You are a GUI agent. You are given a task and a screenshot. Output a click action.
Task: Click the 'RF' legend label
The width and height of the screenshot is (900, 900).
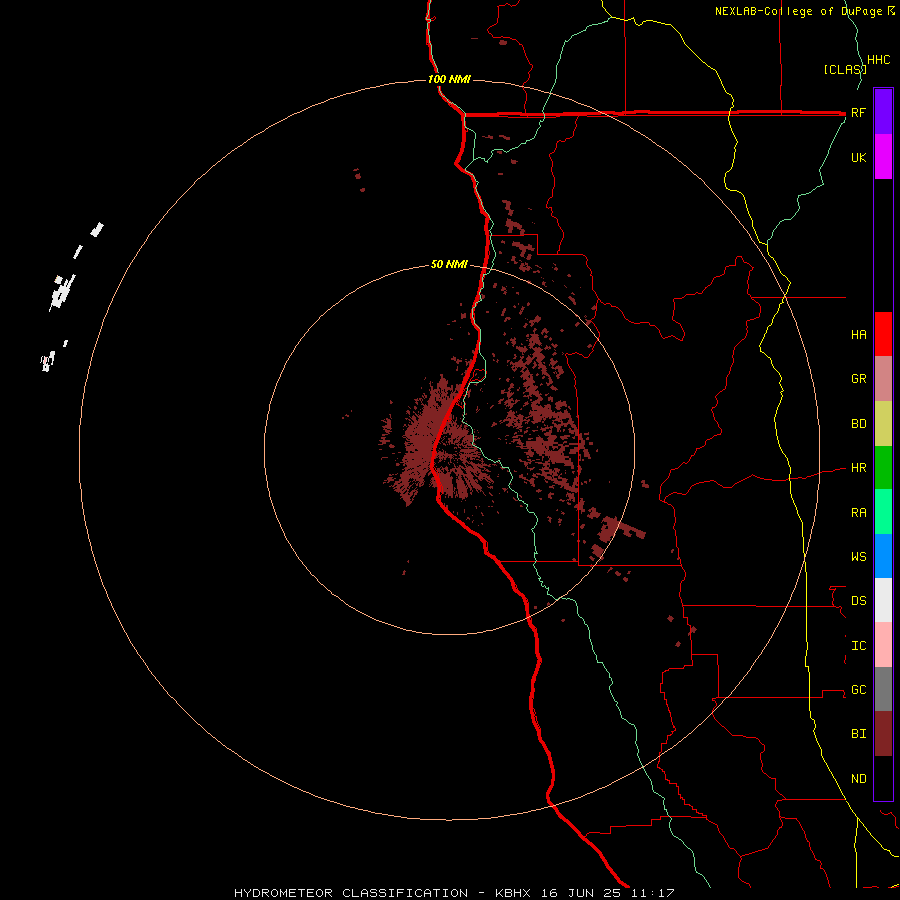coord(859,112)
